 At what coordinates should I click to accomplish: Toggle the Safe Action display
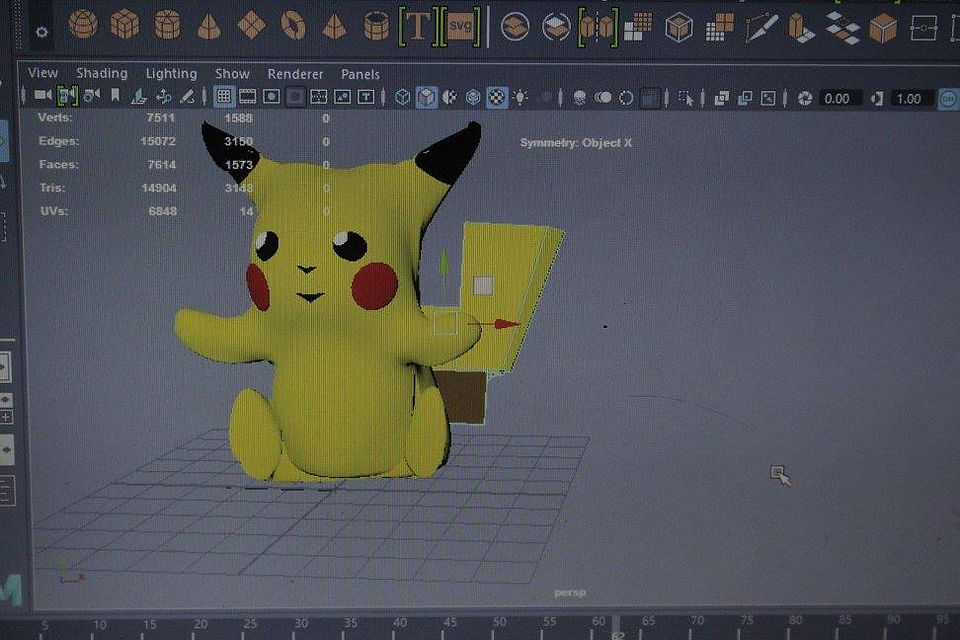click(342, 97)
